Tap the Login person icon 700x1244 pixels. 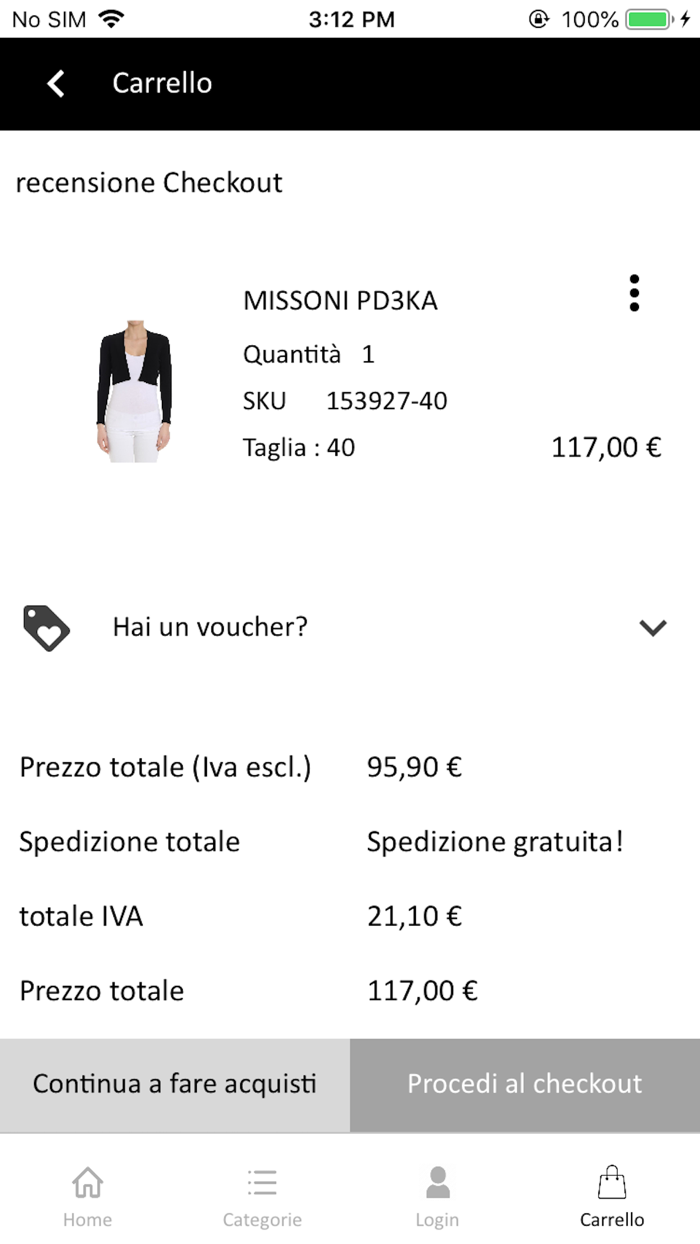tap(437, 1181)
